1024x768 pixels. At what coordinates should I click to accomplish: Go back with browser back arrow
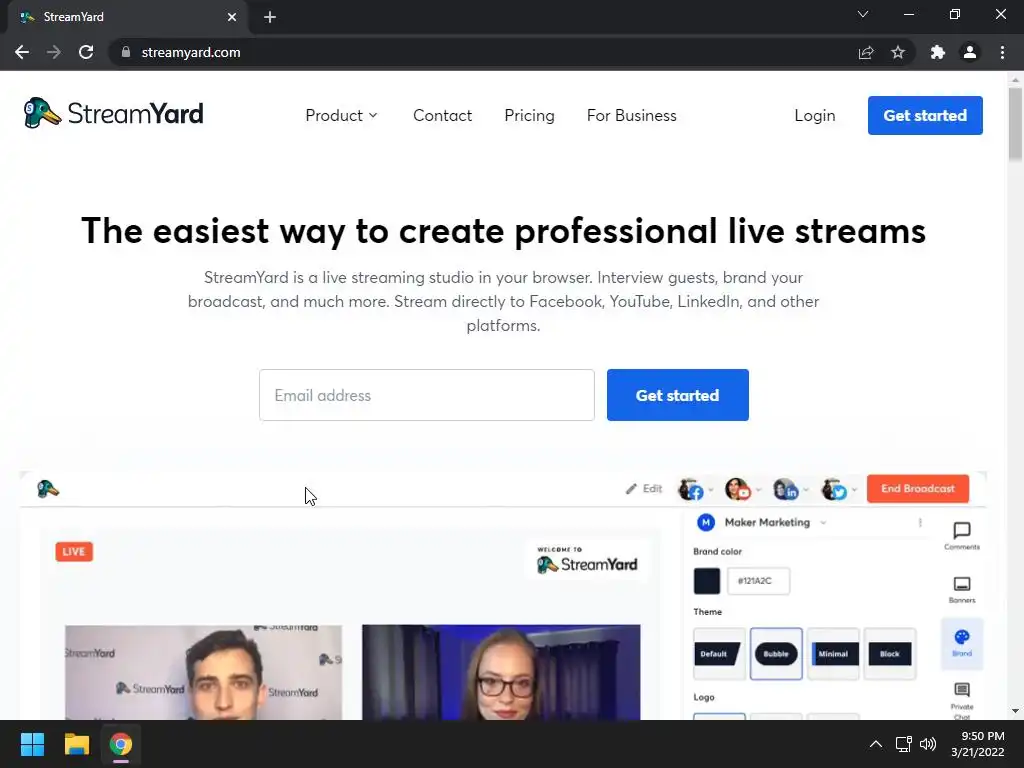(x=22, y=52)
